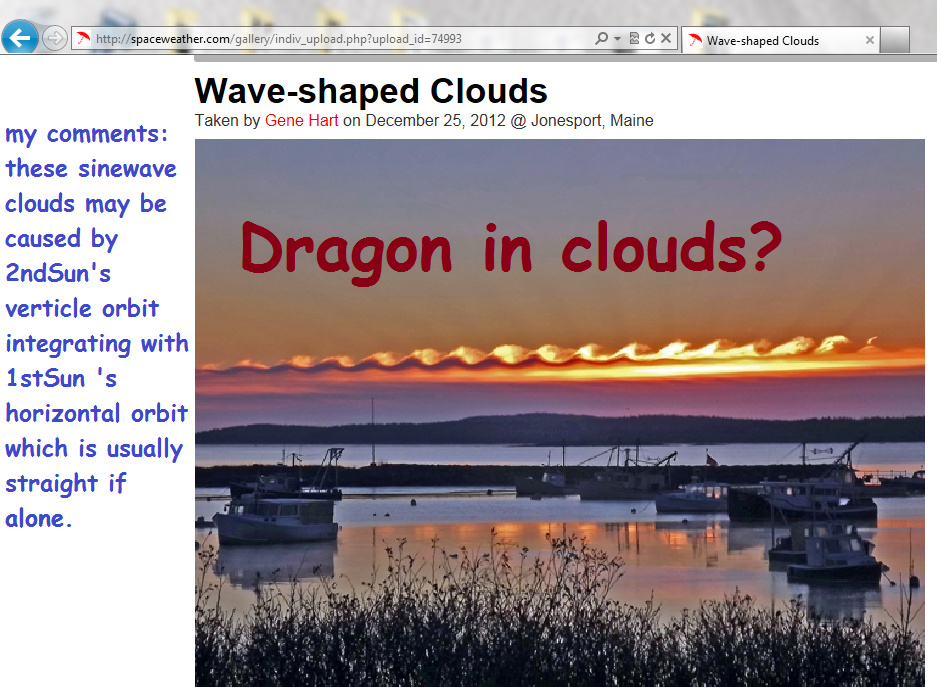Image resolution: width=937 pixels, height=694 pixels.
Task: Click the spaceweather favicon in address bar
Action: 83,39
